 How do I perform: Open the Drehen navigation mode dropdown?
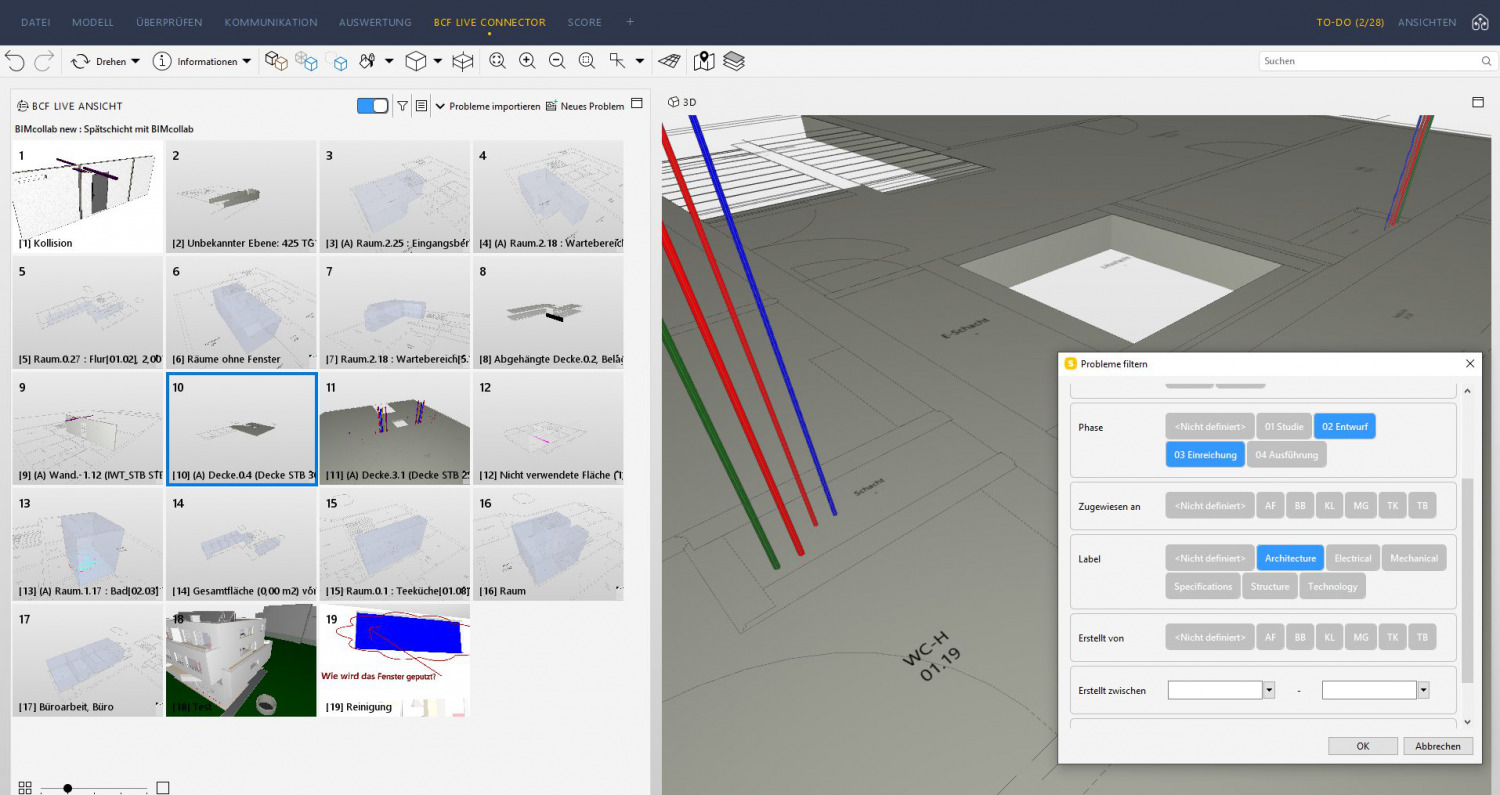[135, 62]
